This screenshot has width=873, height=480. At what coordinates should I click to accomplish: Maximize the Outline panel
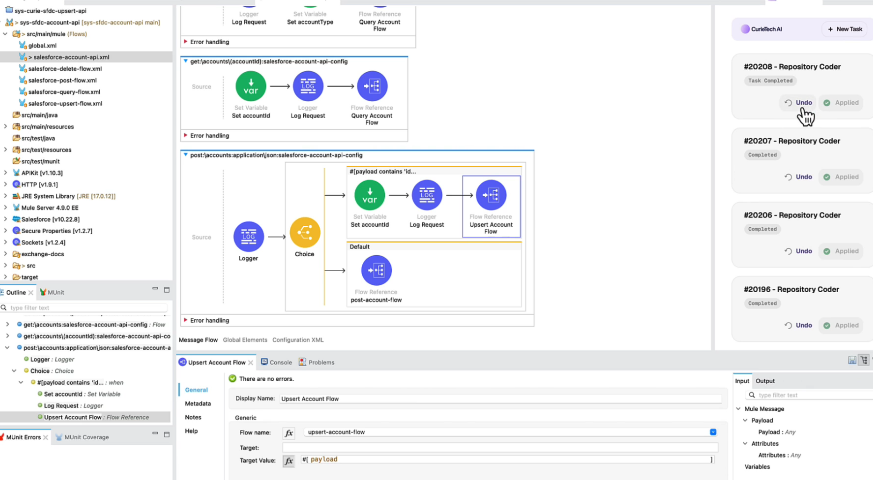click(166, 290)
